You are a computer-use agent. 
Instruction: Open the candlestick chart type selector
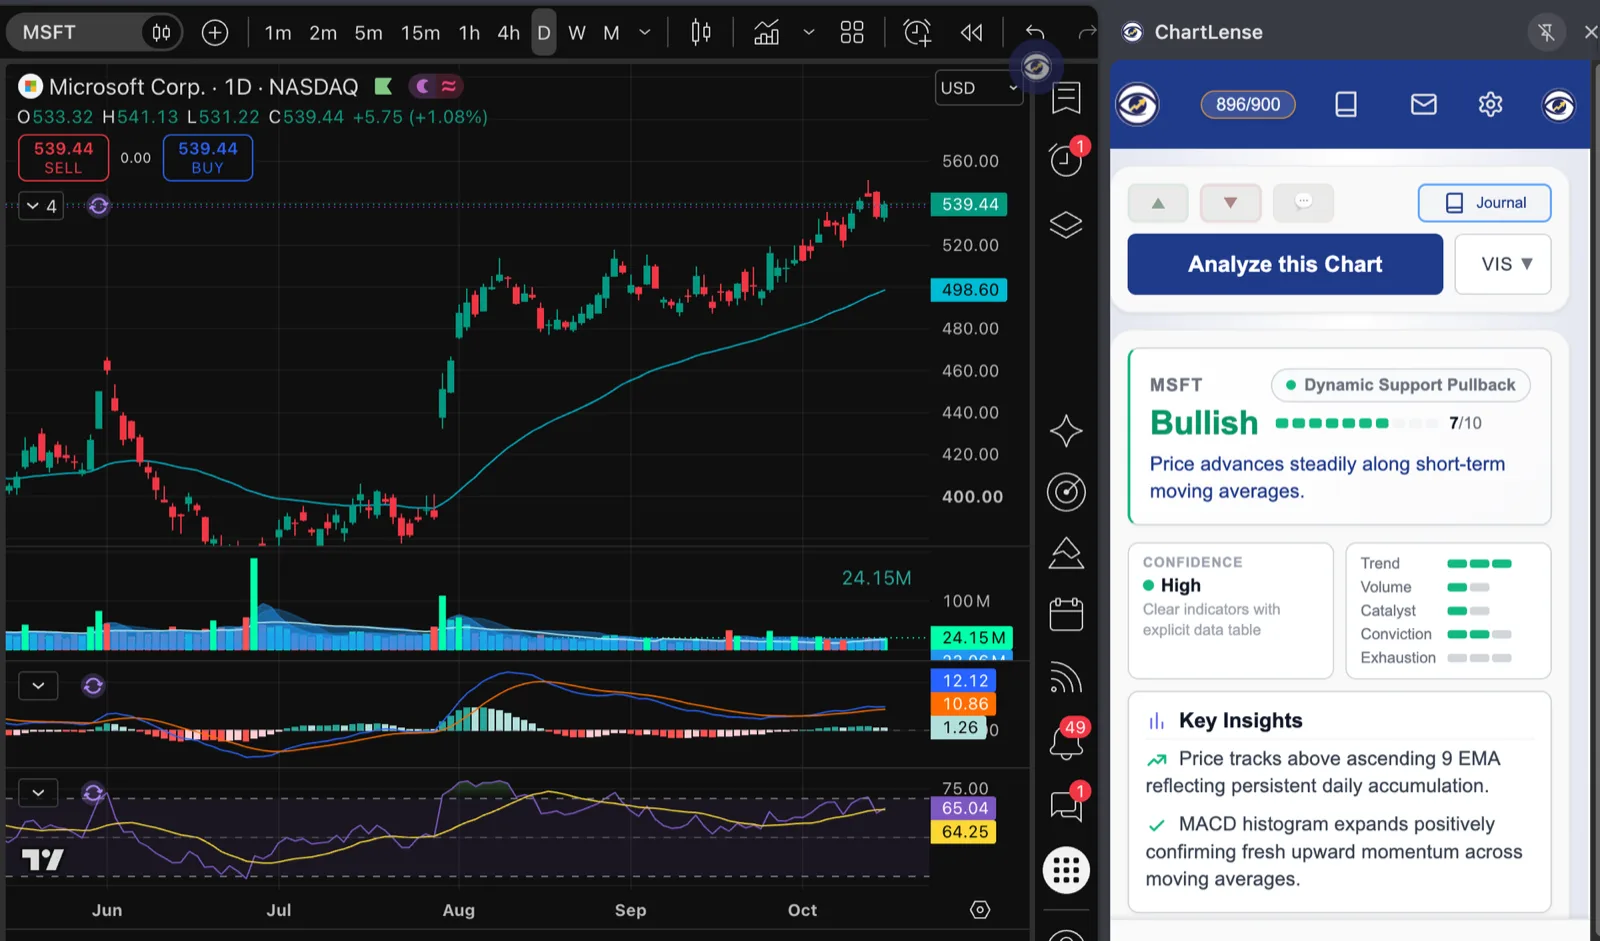click(x=701, y=33)
